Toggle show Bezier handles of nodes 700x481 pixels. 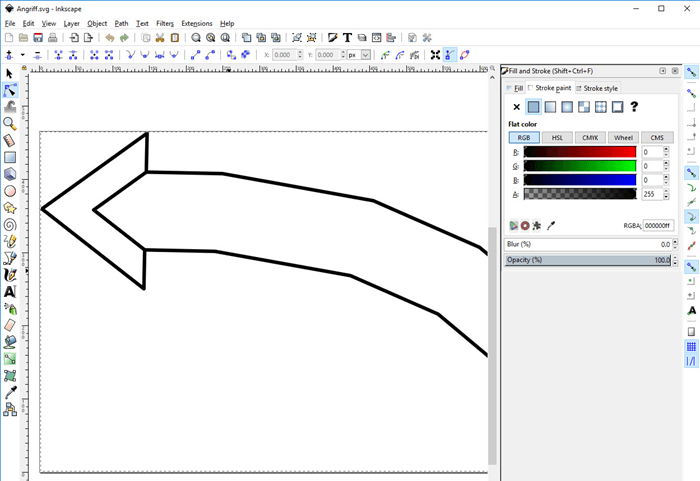coord(450,55)
